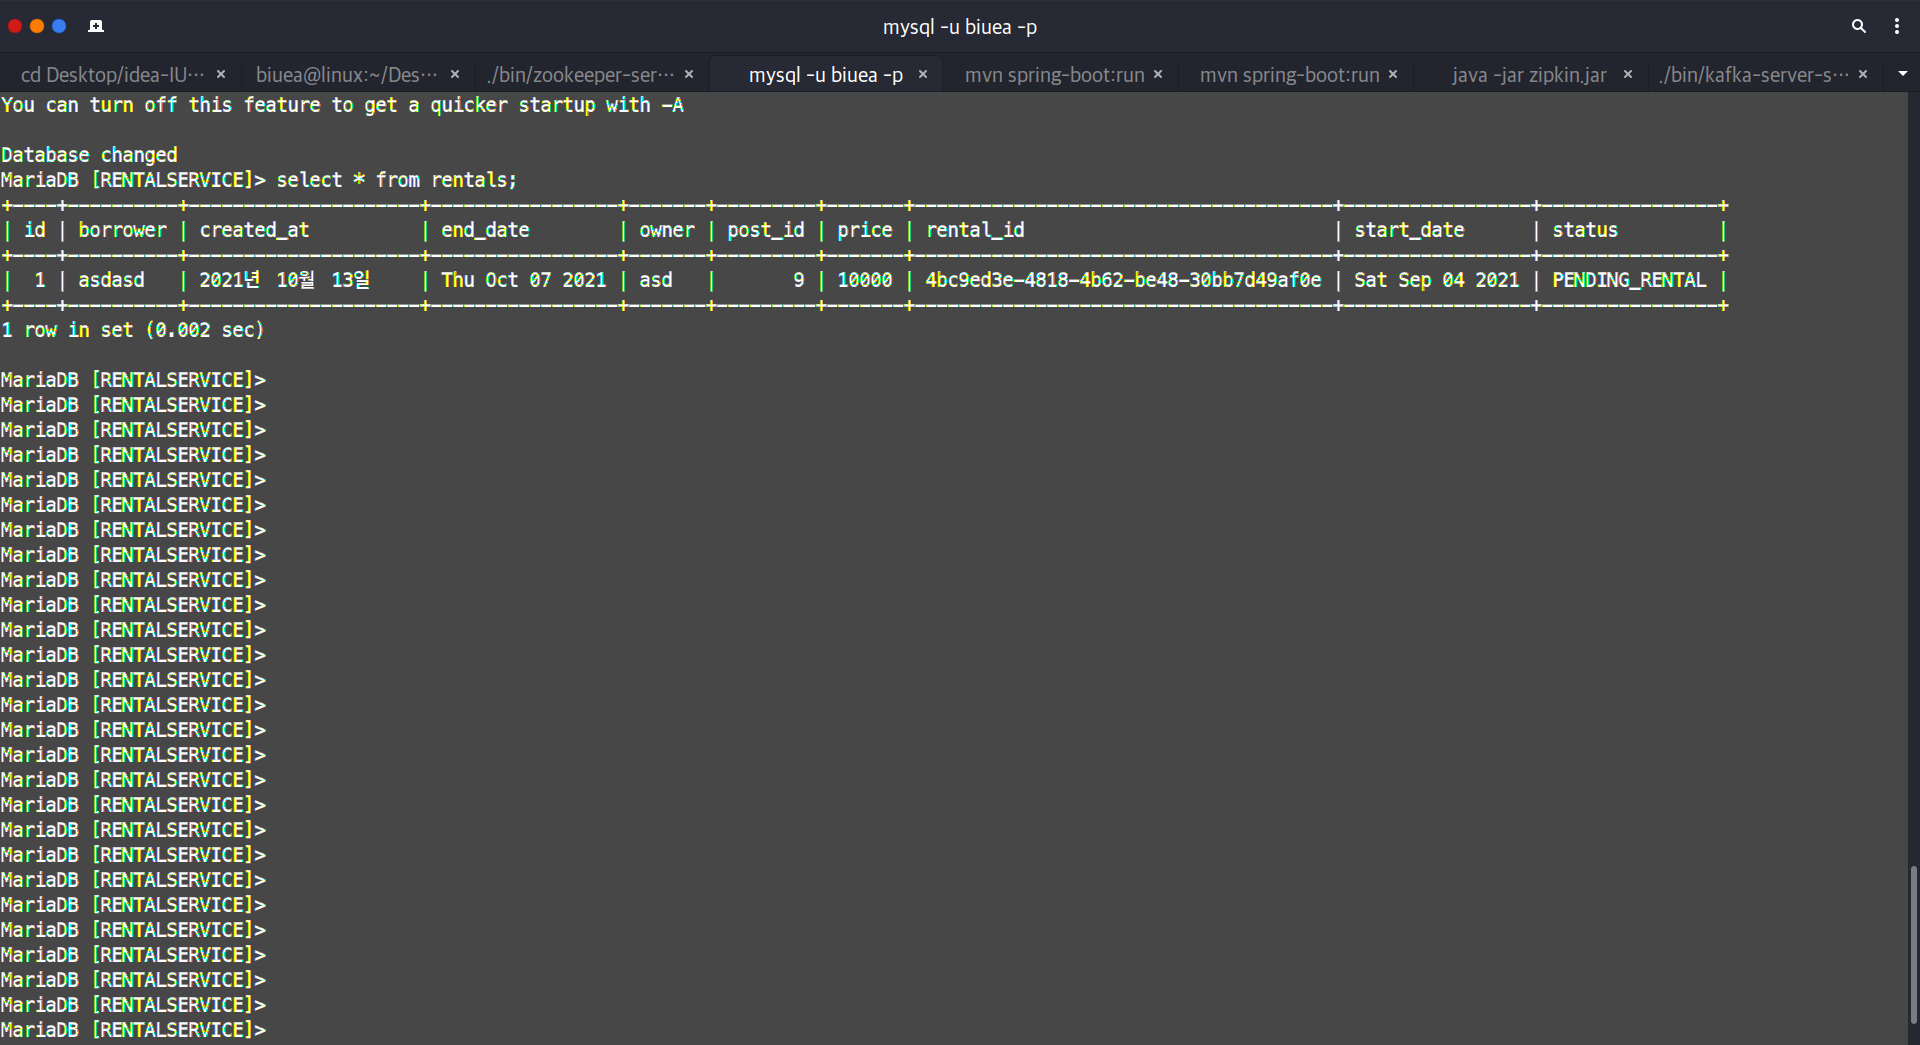
Task: Open the three-dot options menu
Action: [x=1896, y=26]
